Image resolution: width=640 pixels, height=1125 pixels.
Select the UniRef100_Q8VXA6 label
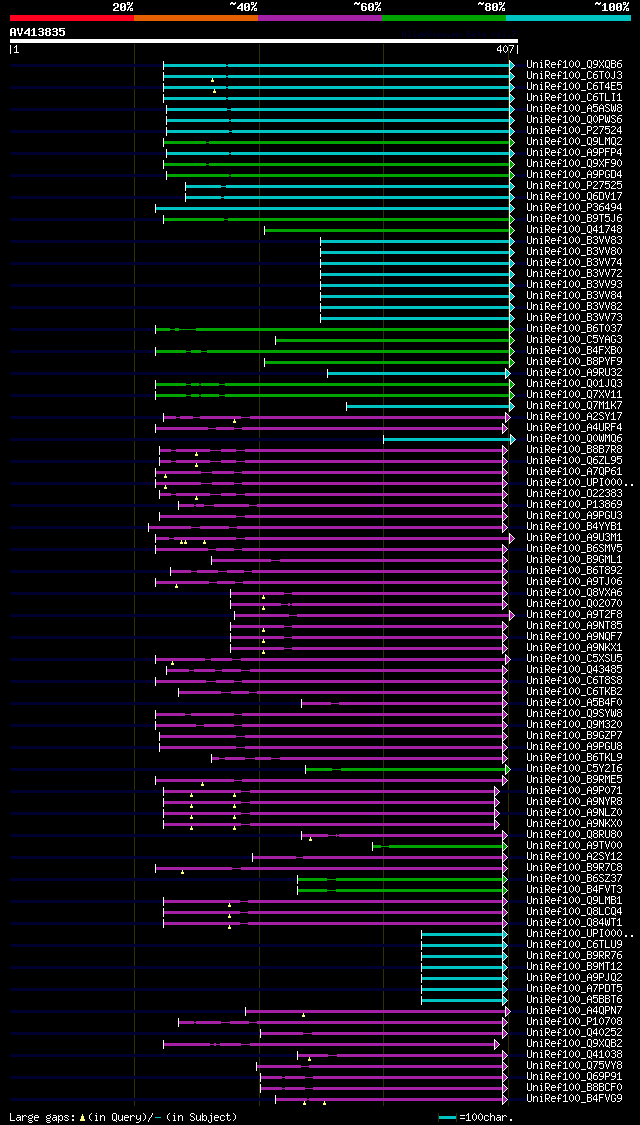coord(574,593)
